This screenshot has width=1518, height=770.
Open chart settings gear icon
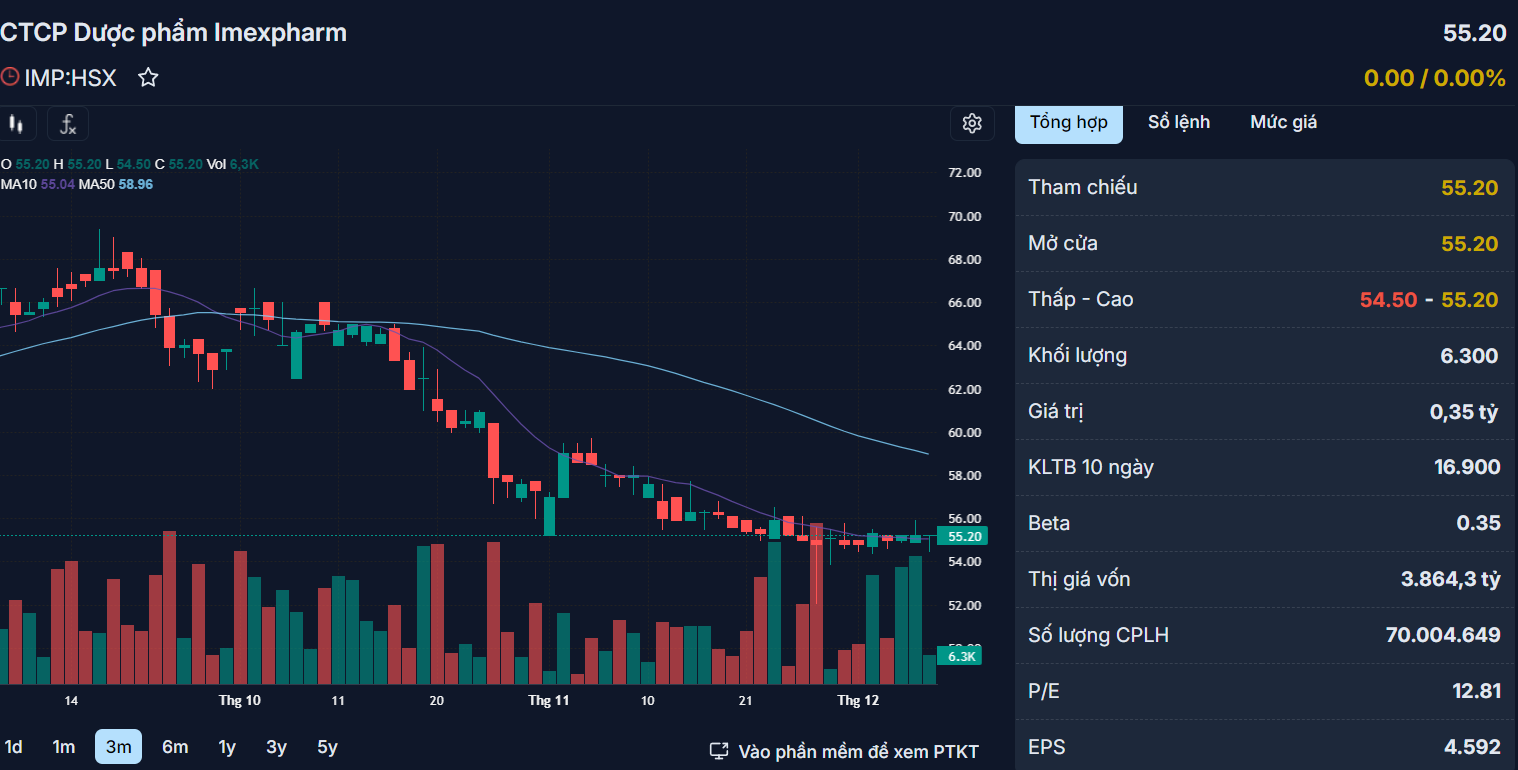(972, 123)
